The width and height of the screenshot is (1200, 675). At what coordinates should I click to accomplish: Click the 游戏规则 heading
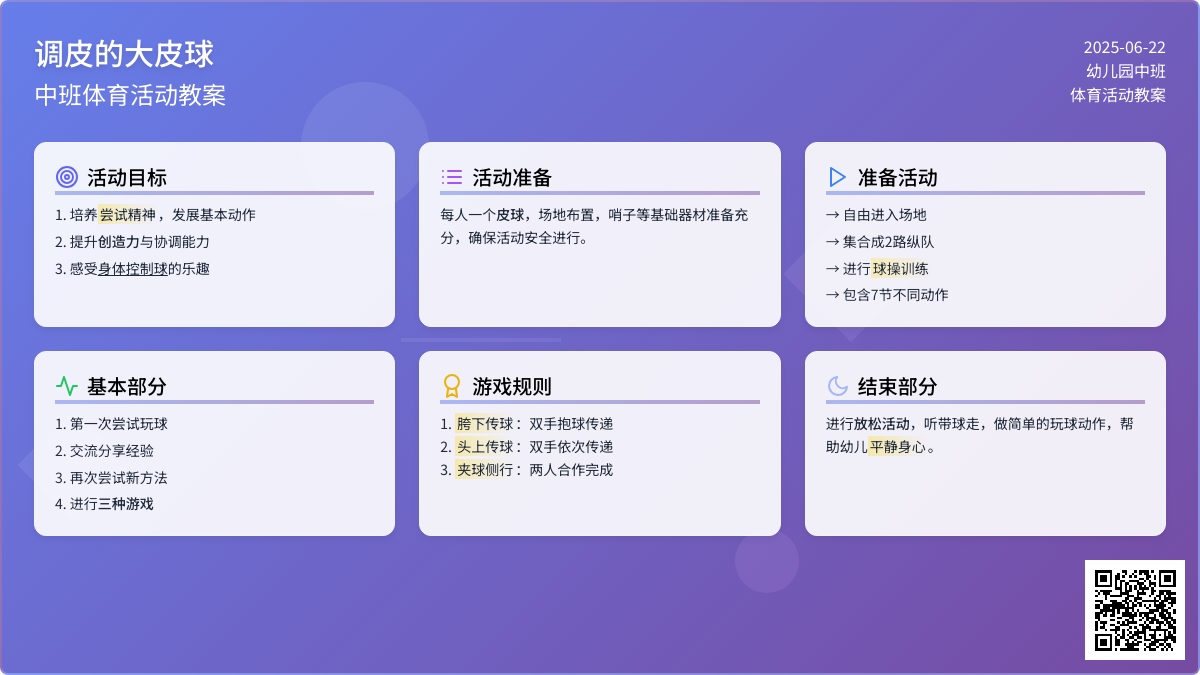pyautogui.click(x=512, y=386)
